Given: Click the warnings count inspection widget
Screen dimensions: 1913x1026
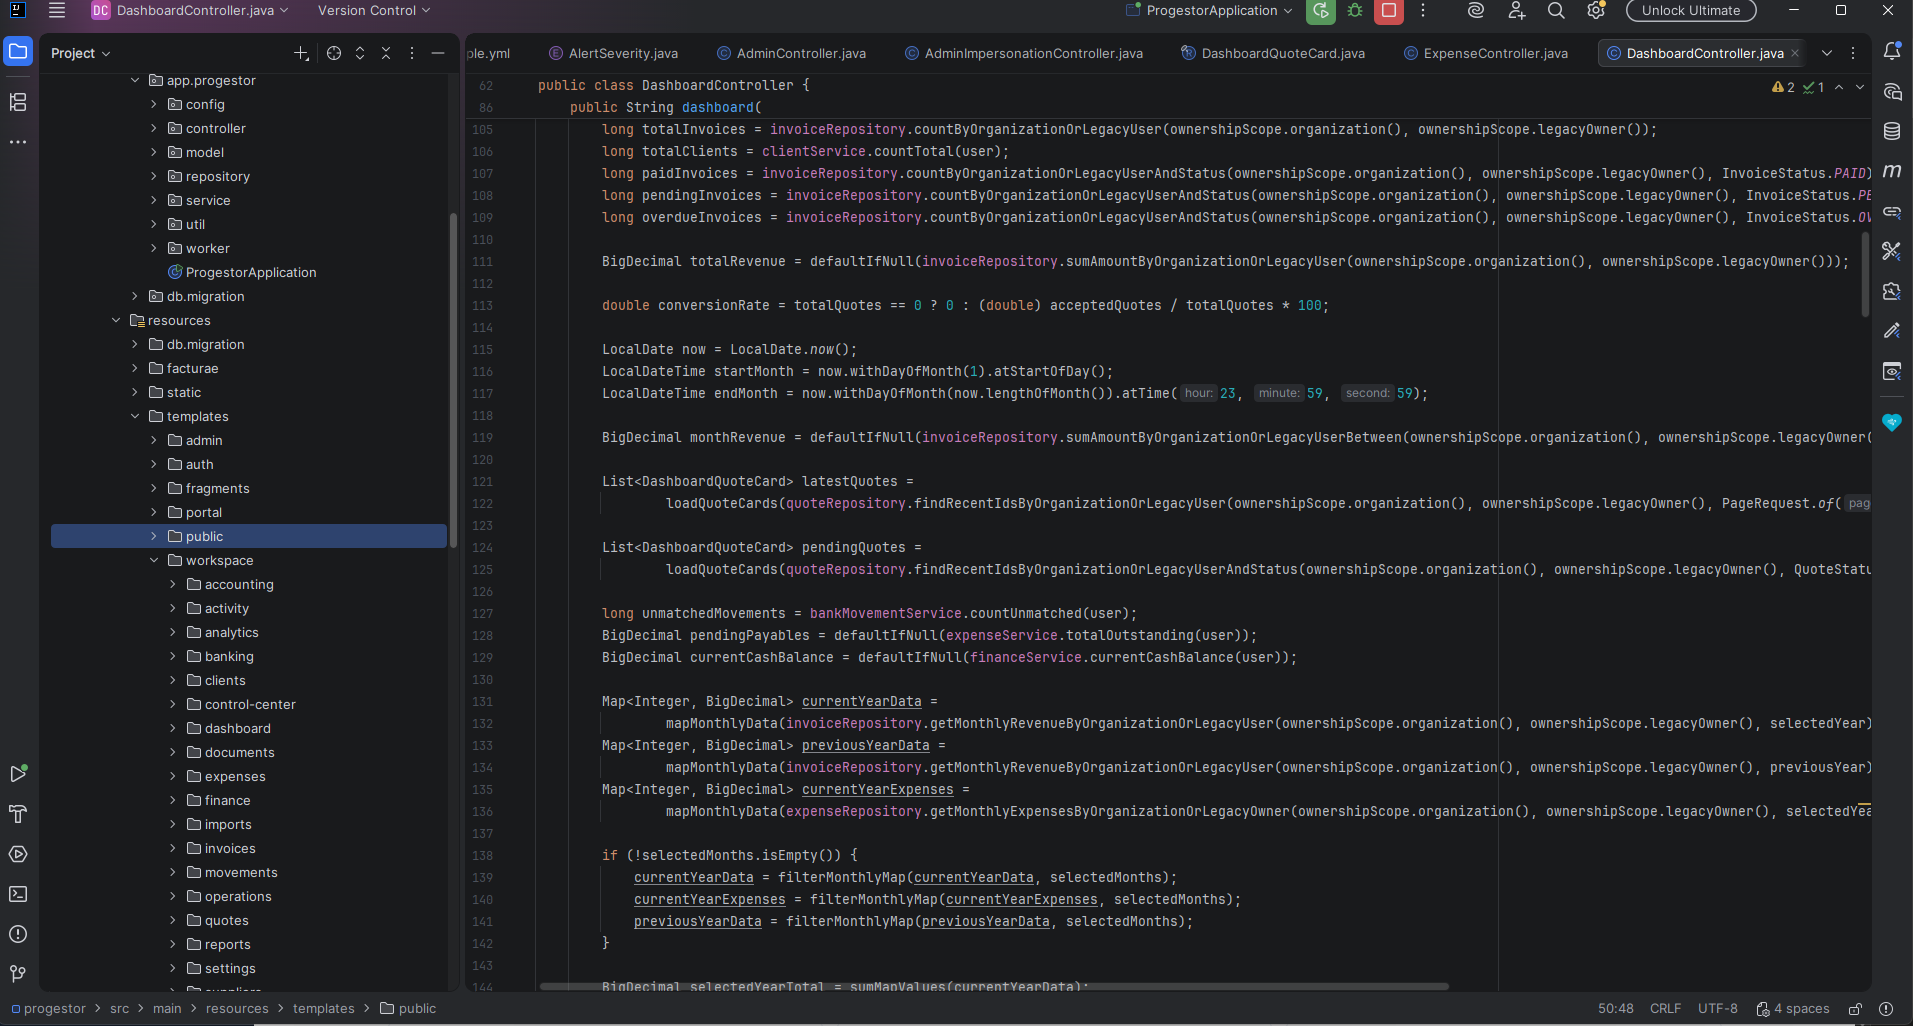Looking at the screenshot, I should pos(1783,87).
